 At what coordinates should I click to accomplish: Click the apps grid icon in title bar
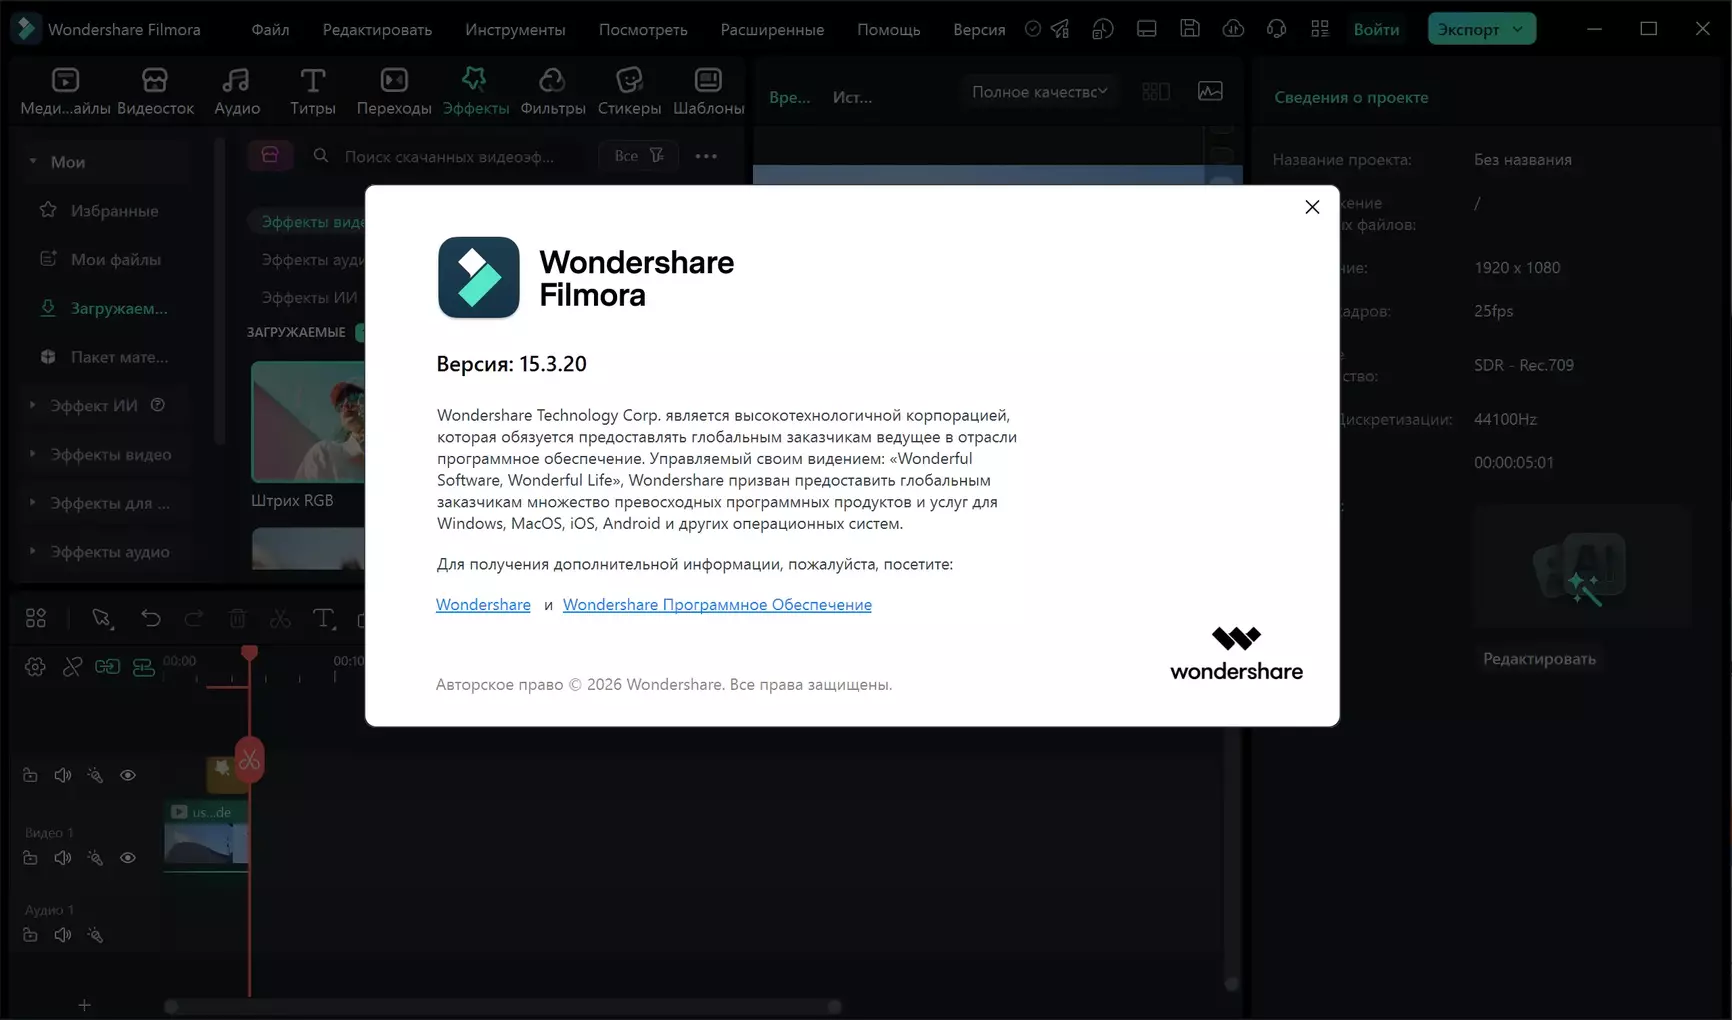[1320, 29]
